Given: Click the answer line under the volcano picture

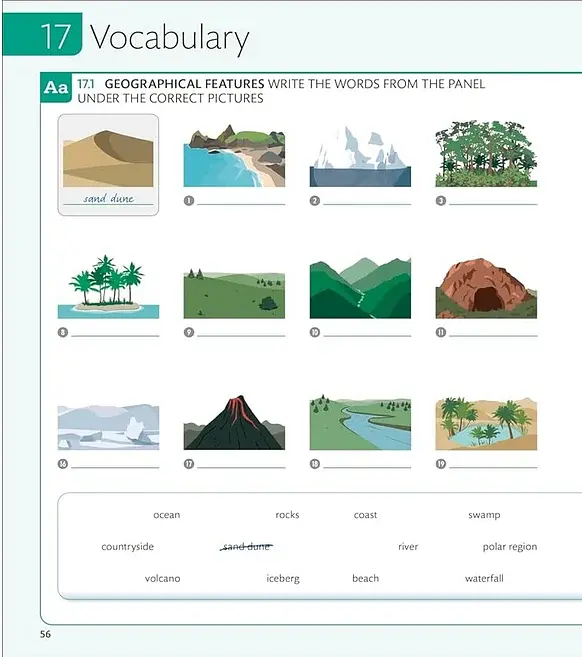Looking at the screenshot, I should [x=241, y=467].
